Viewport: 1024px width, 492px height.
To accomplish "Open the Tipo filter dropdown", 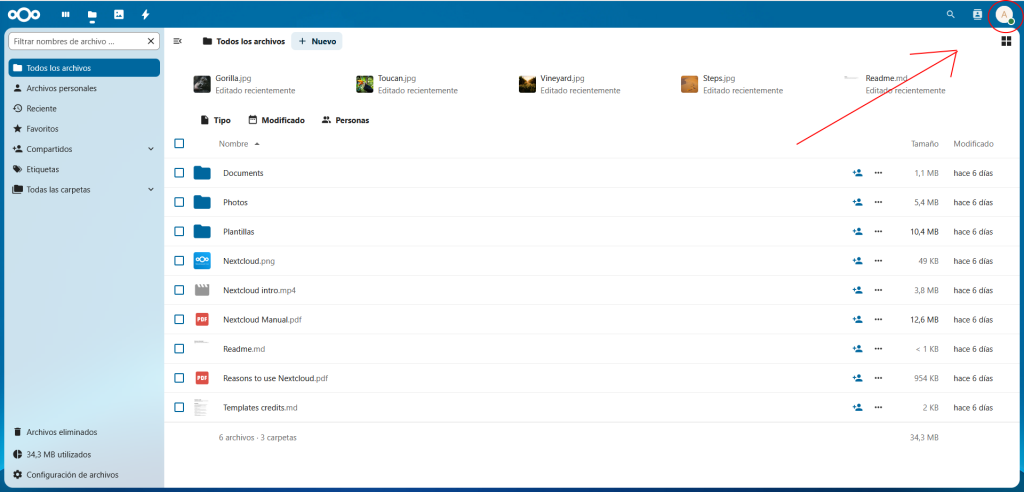I will tap(216, 120).
